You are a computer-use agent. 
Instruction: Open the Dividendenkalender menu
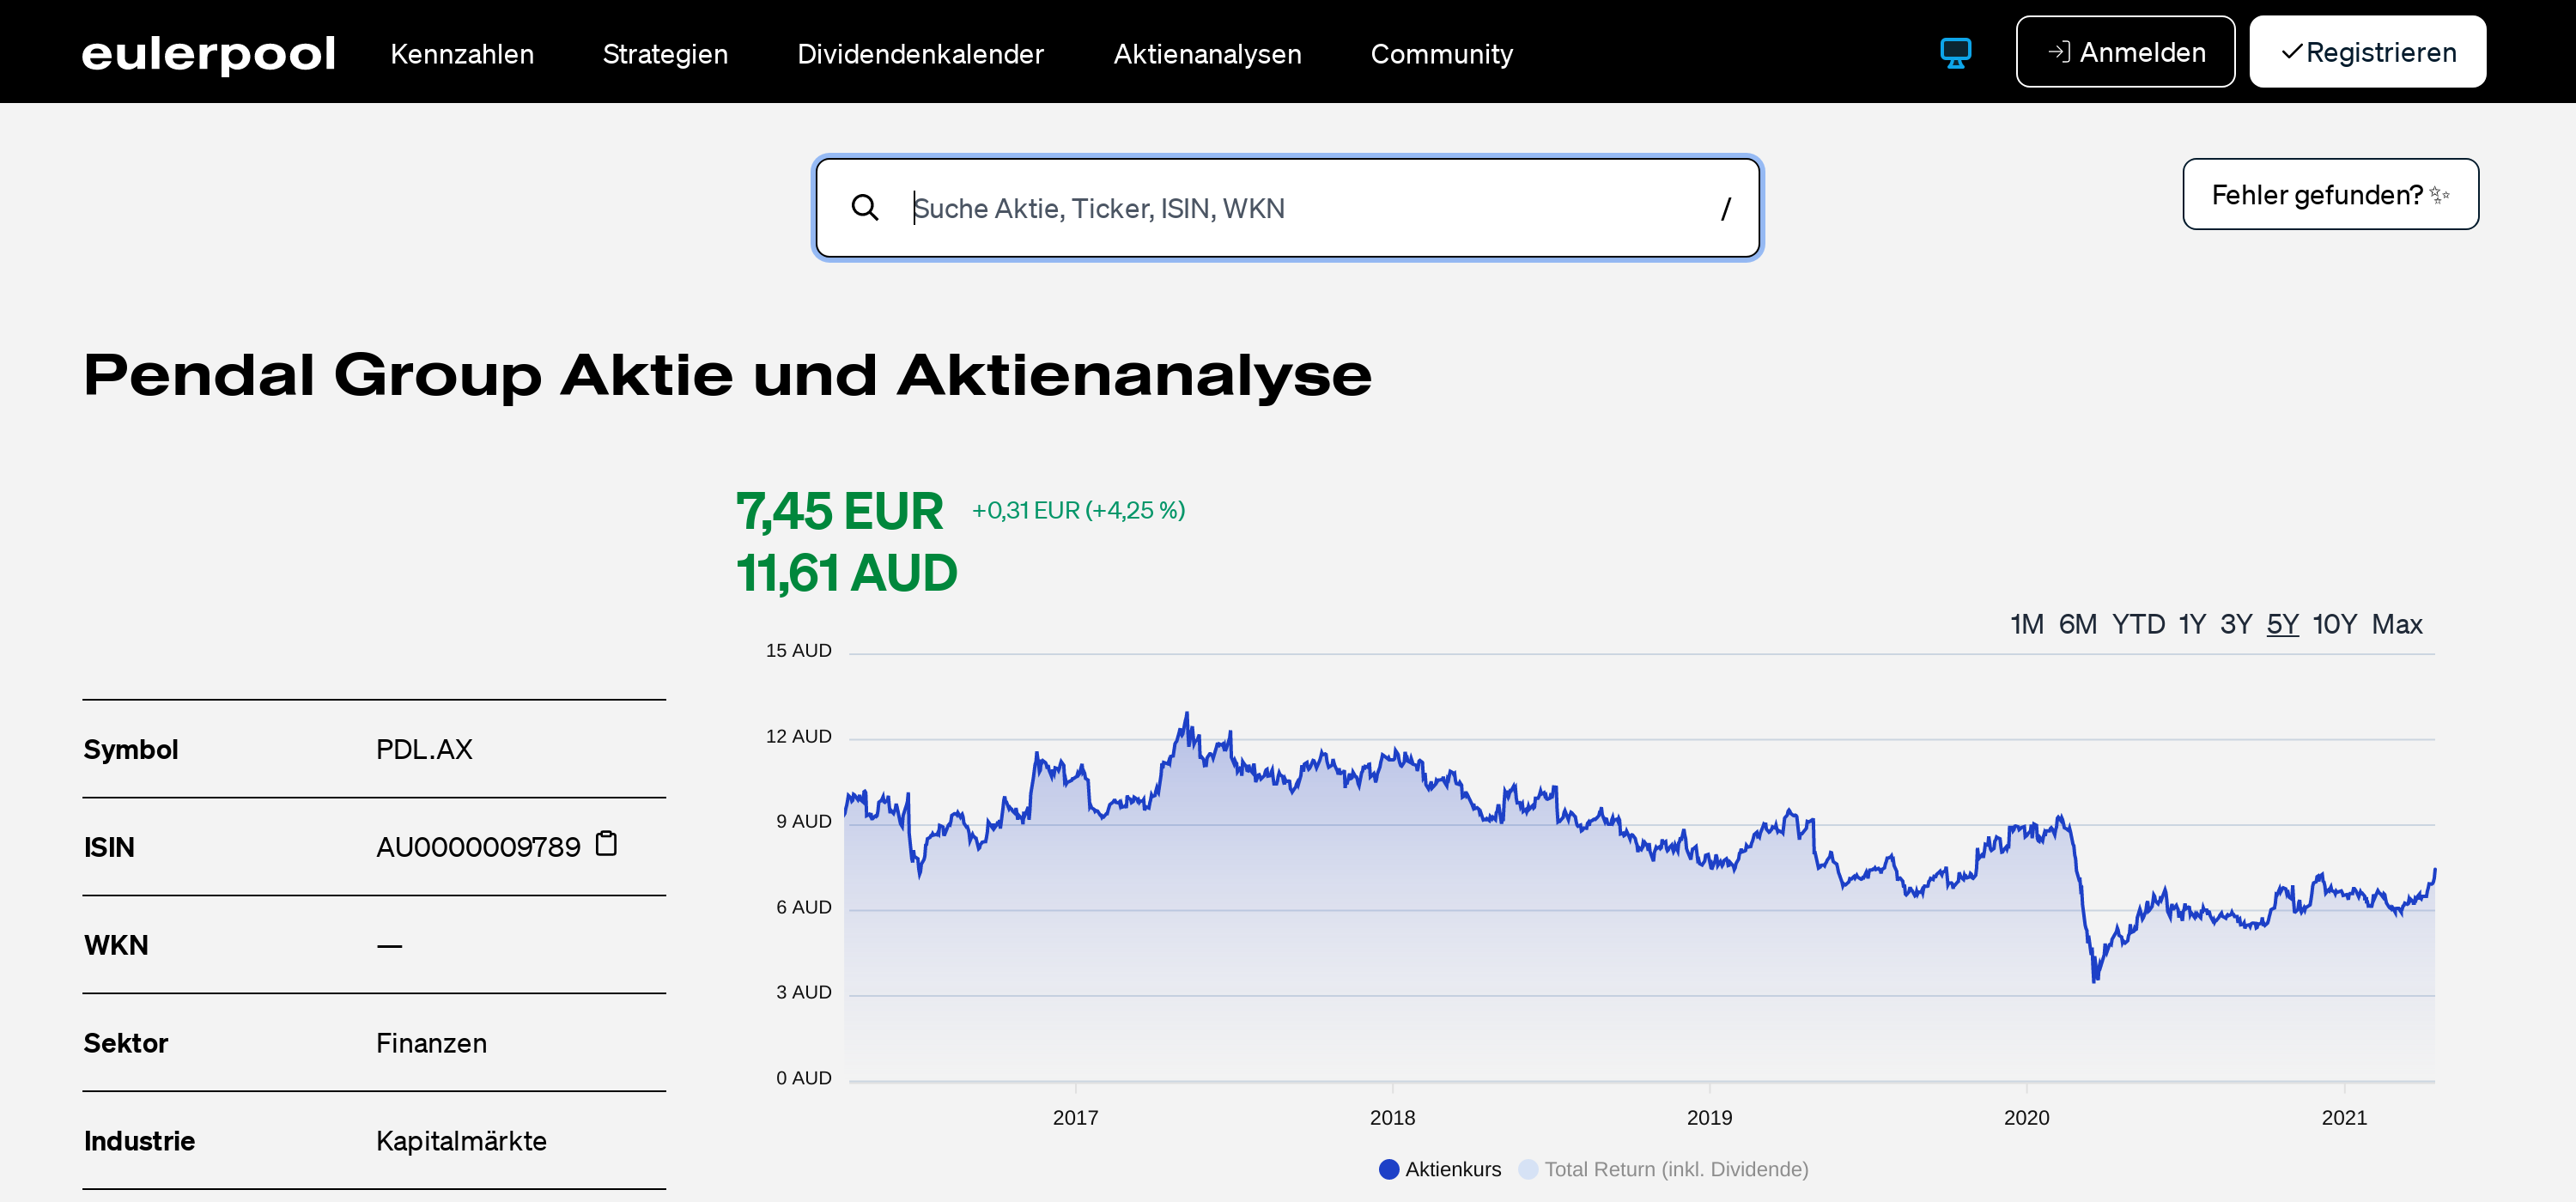tap(921, 54)
